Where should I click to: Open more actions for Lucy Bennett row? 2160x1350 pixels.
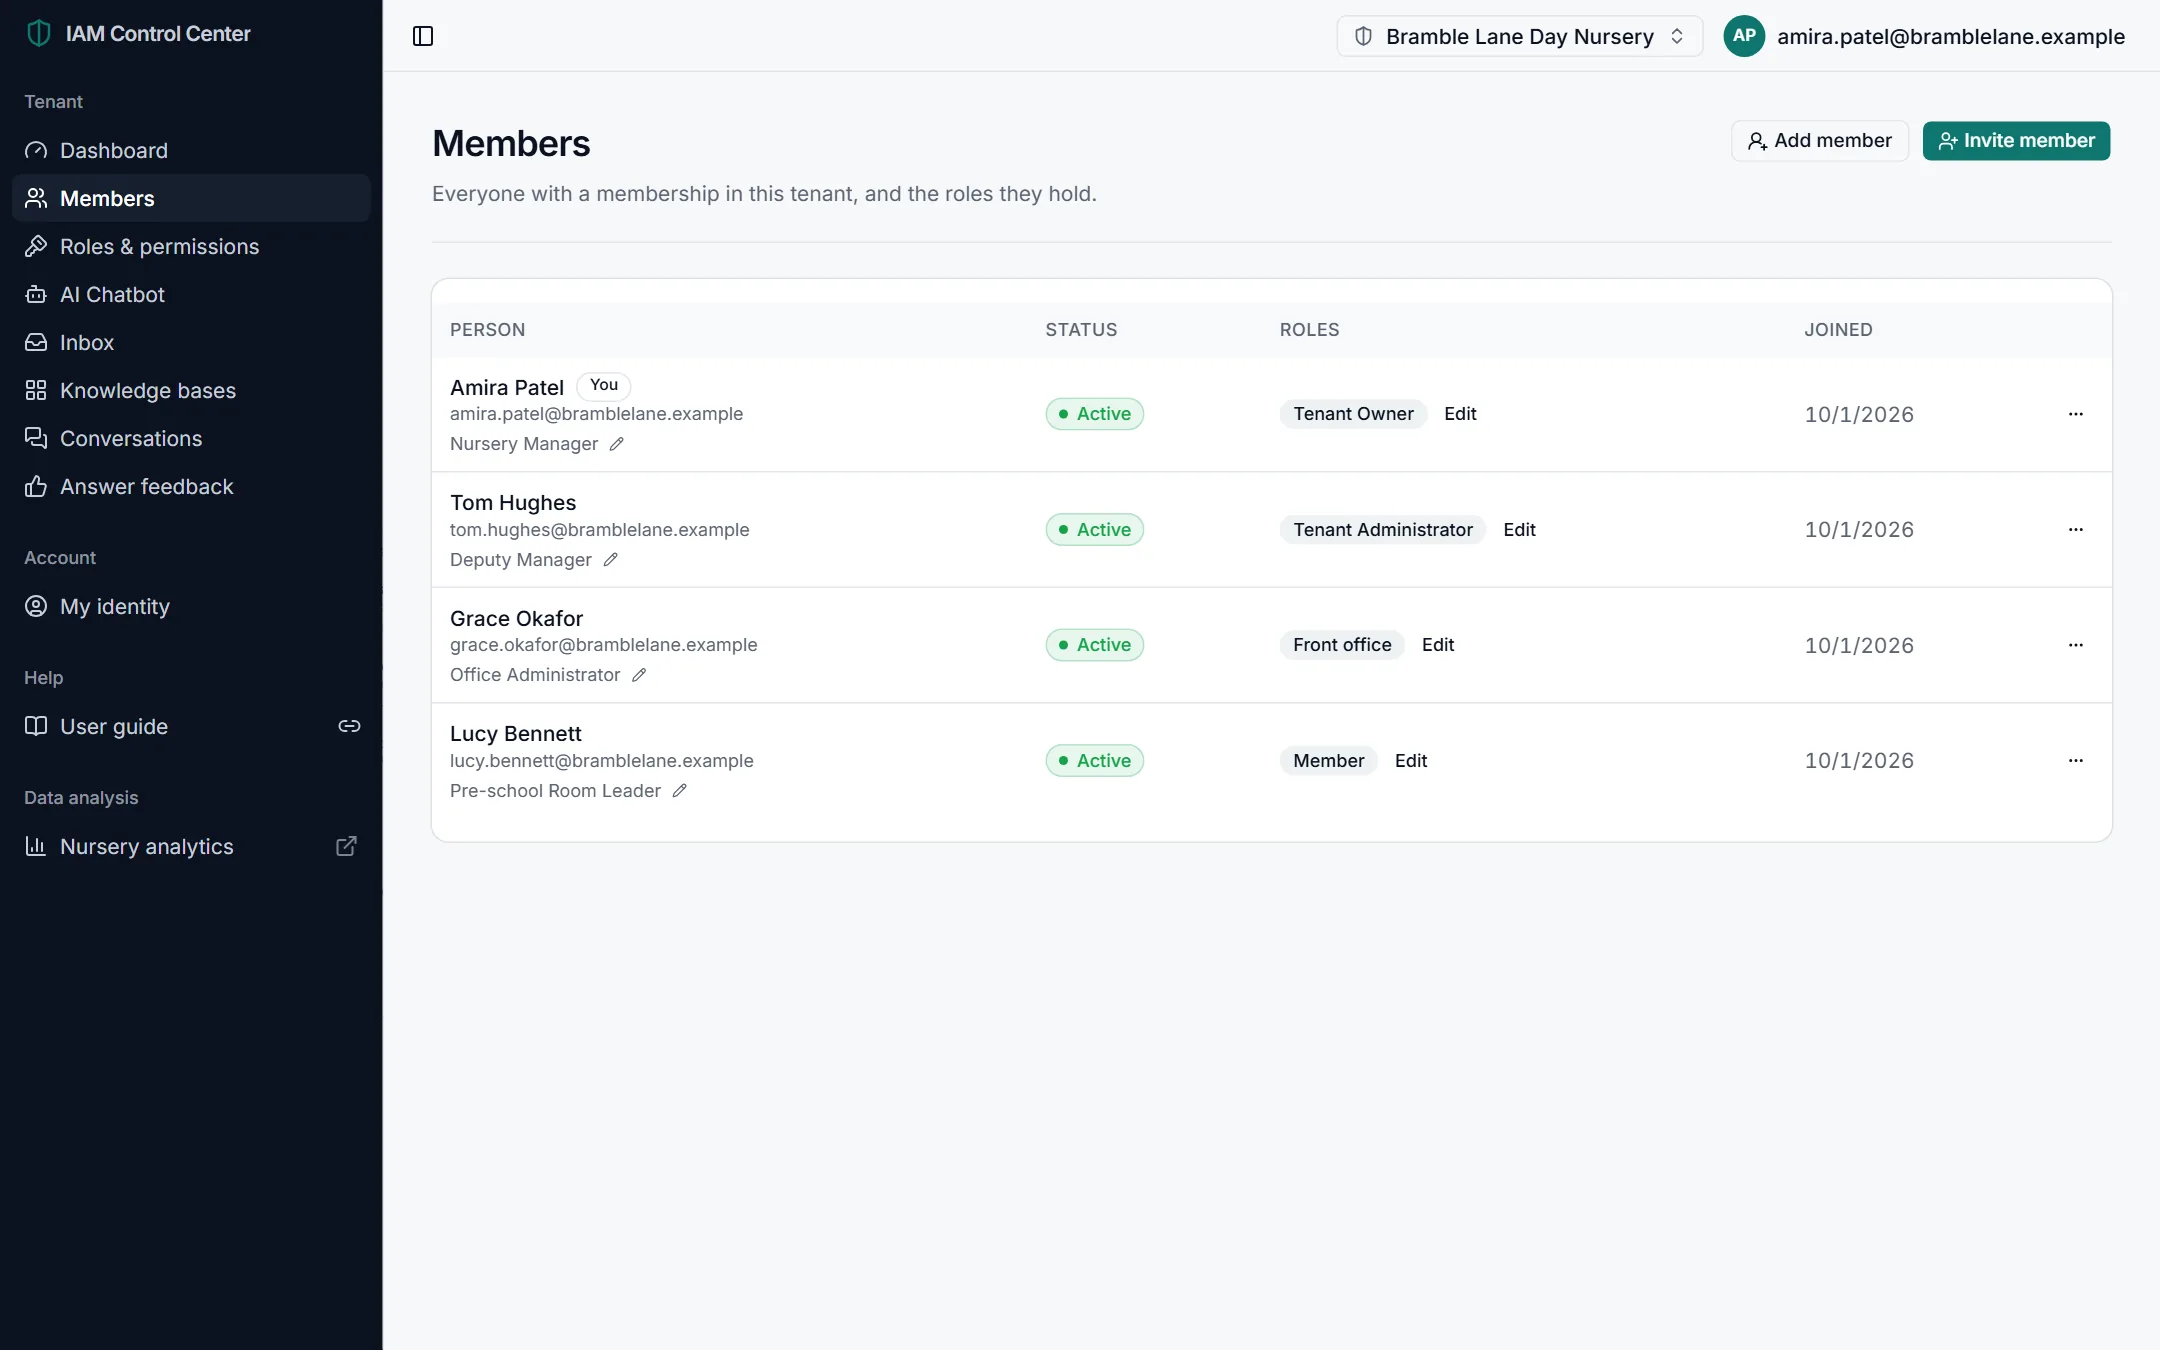2076,761
